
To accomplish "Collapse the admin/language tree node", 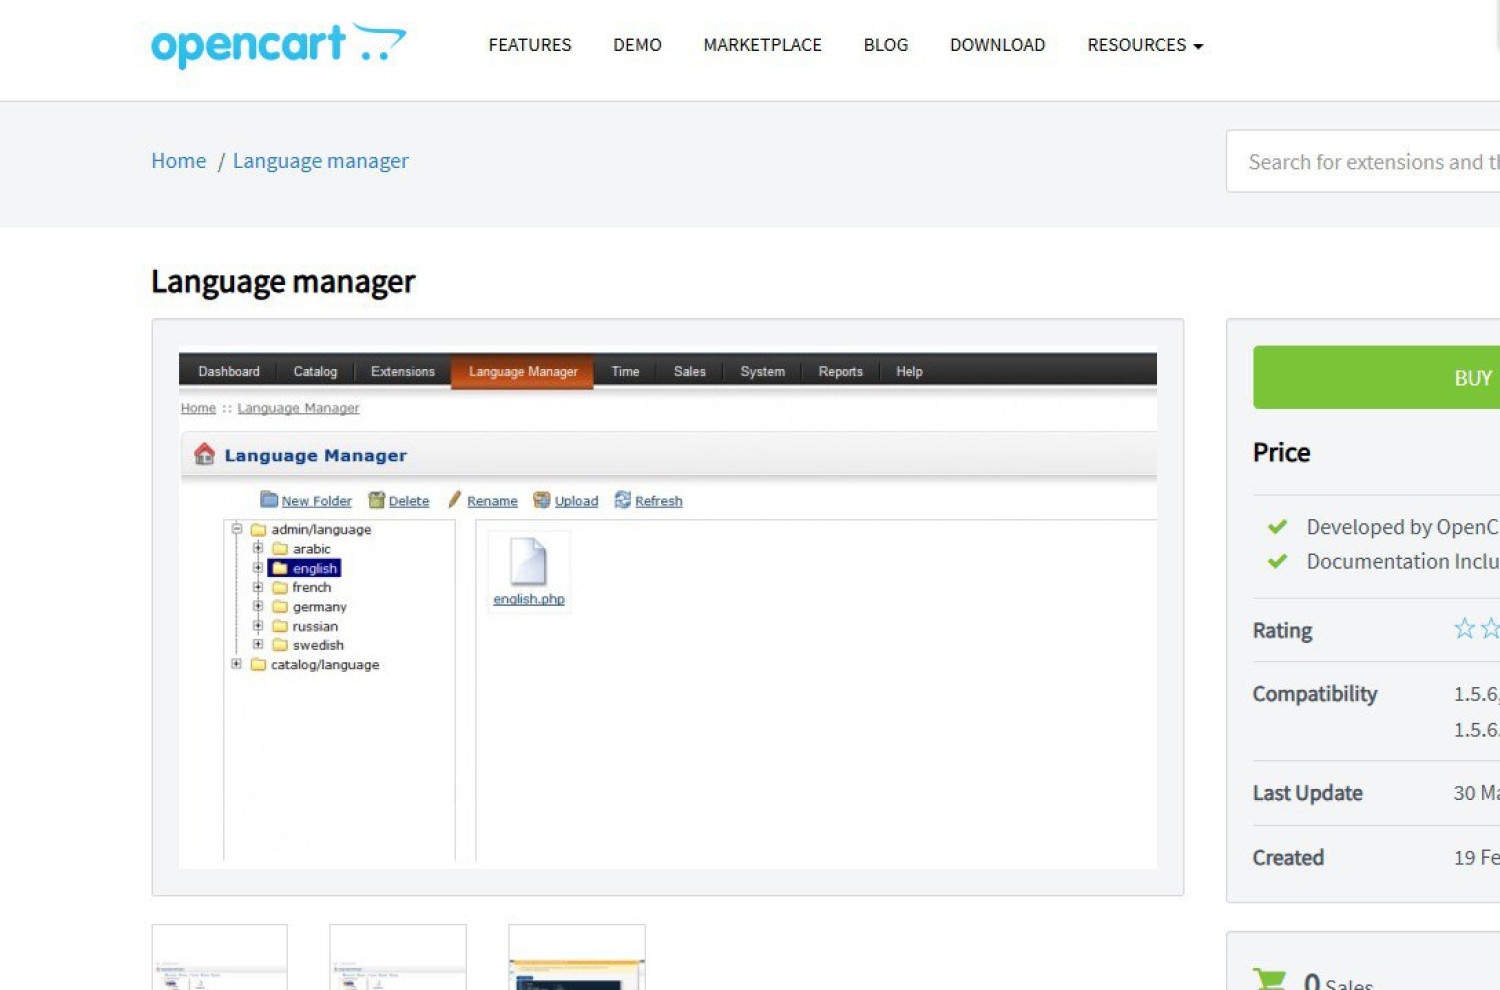I will (x=237, y=529).
